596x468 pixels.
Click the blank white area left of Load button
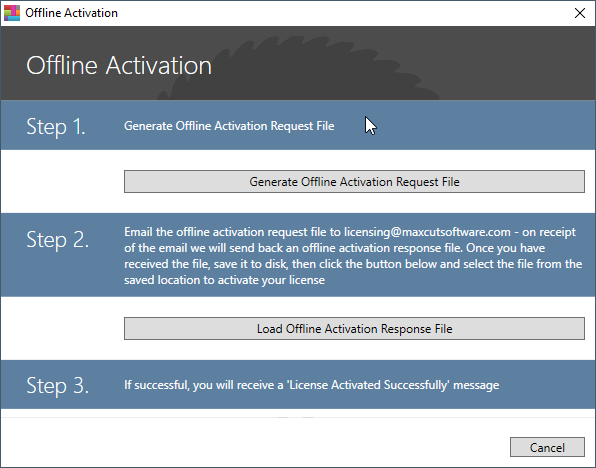point(62,328)
